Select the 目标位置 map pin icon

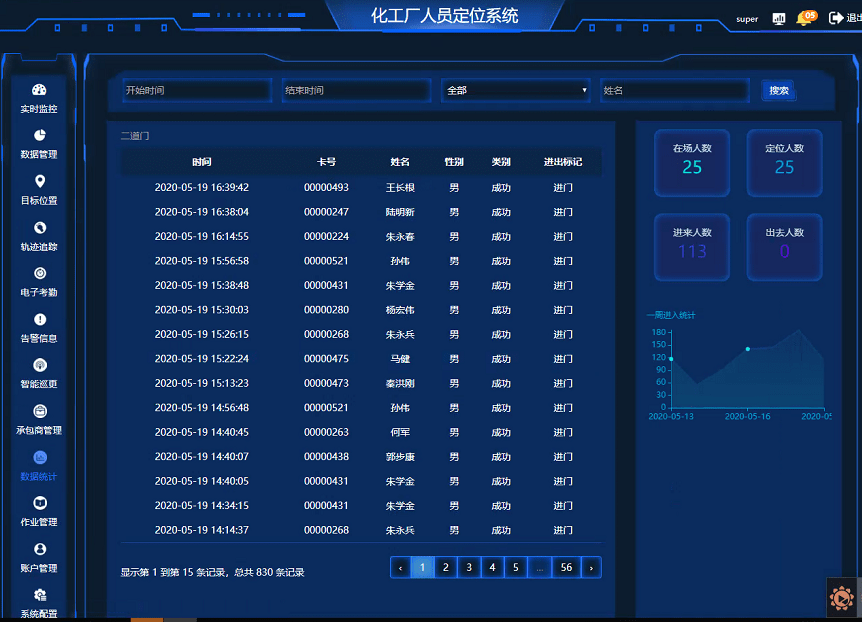click(40, 181)
